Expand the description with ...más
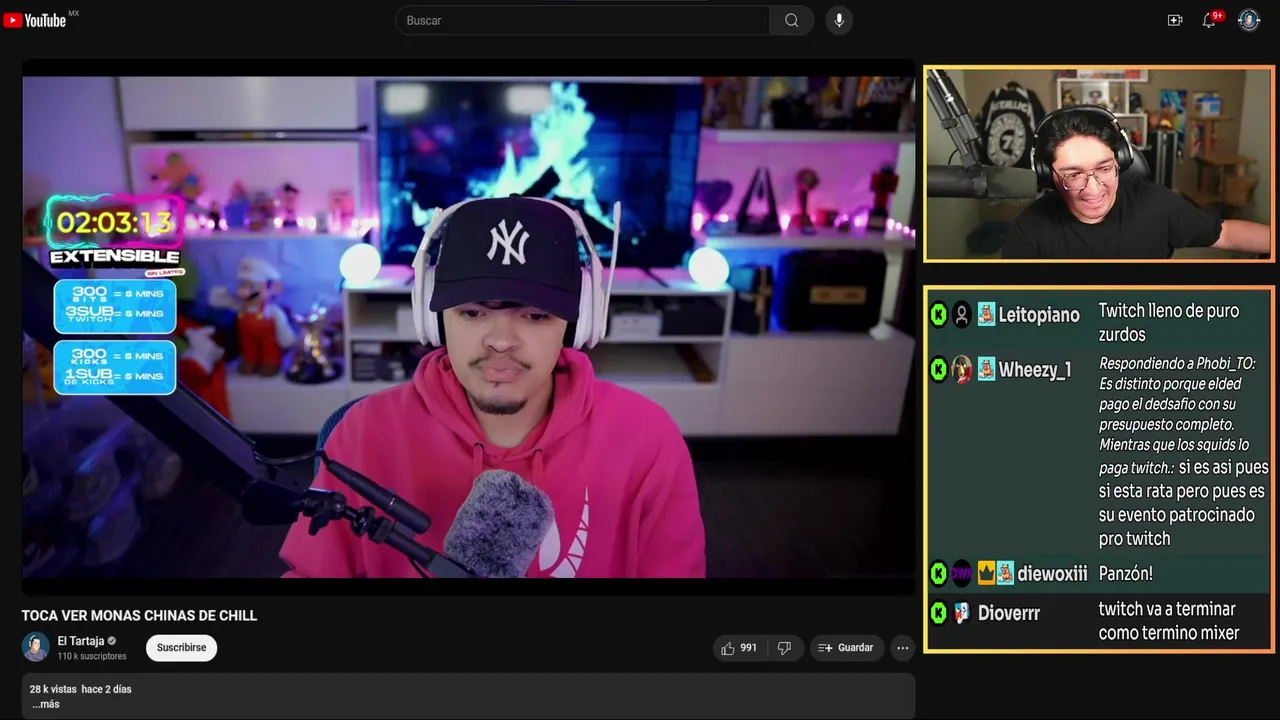The height and width of the screenshot is (720, 1280). [x=45, y=704]
